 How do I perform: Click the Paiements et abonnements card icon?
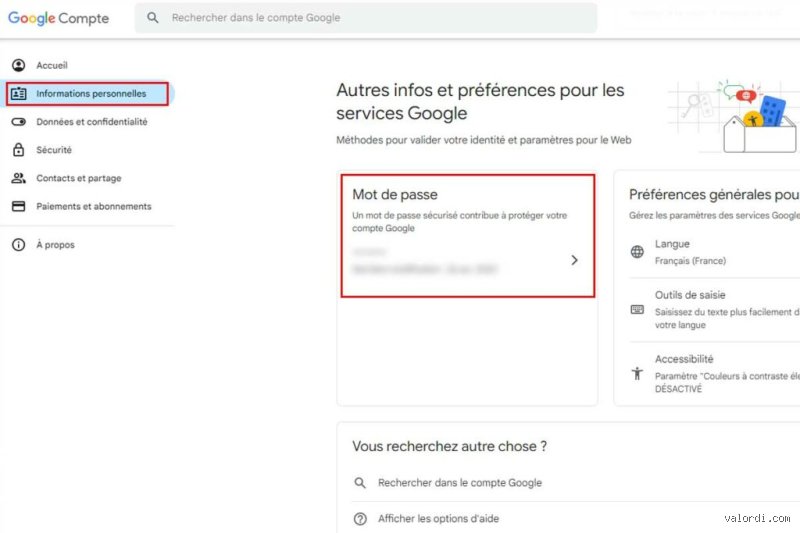point(18,206)
